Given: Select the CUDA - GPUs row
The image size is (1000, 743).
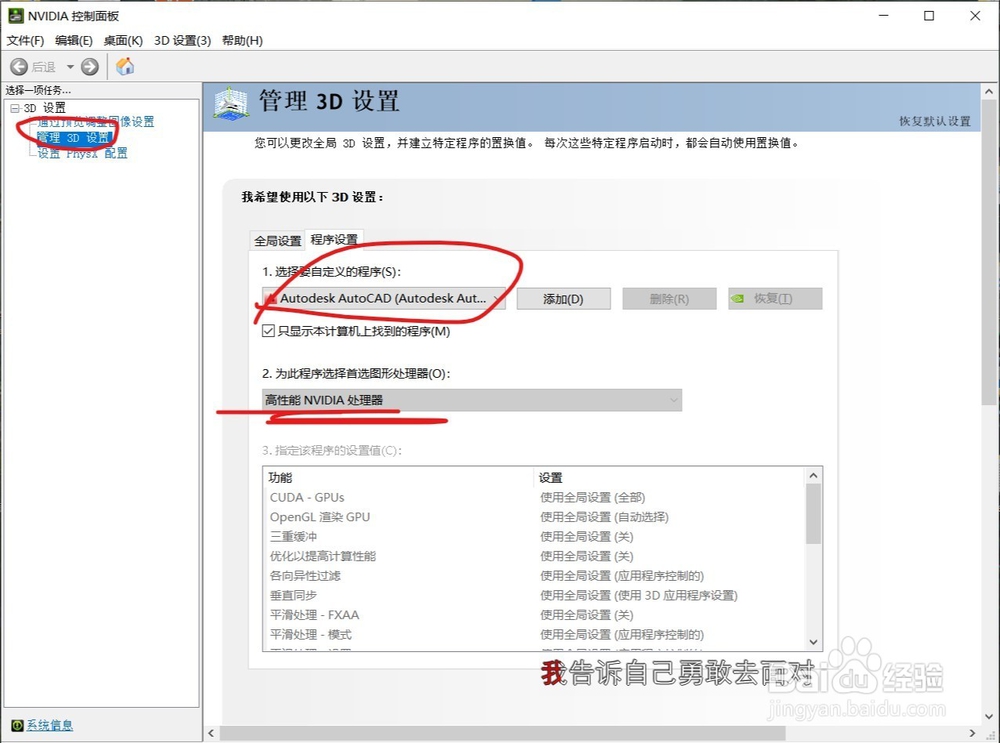Looking at the screenshot, I should click(x=534, y=497).
